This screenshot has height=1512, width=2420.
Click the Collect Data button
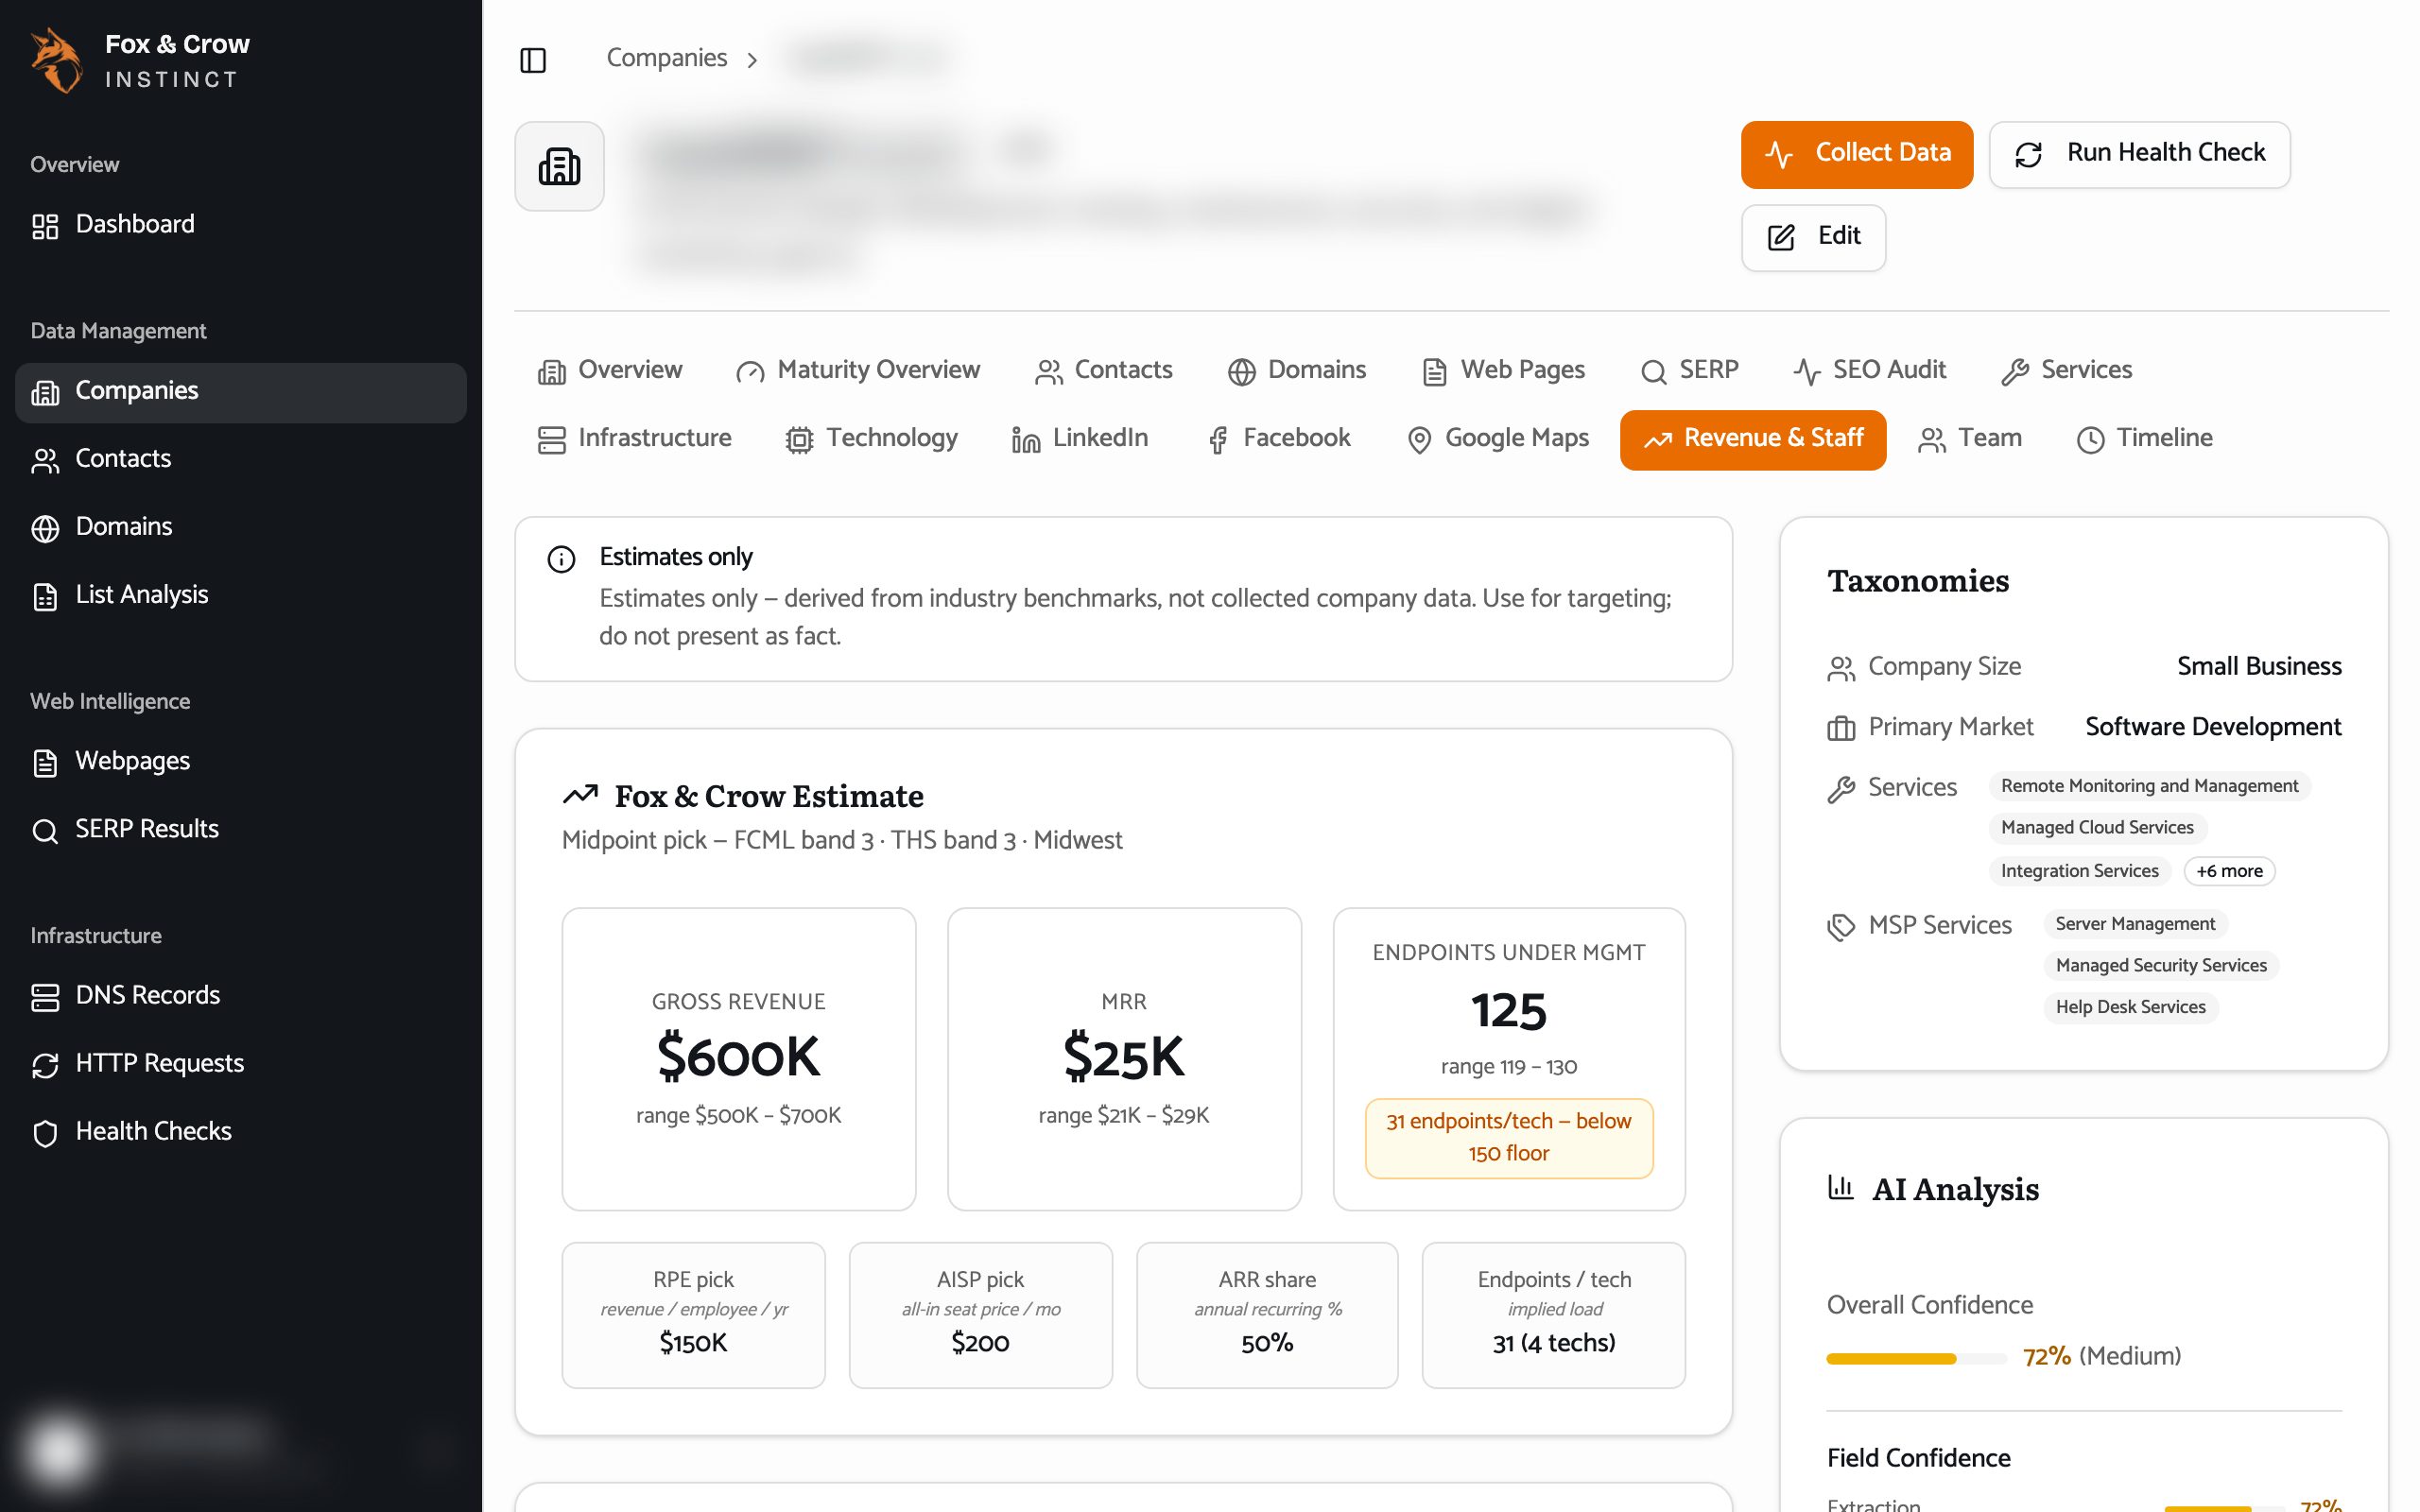click(1857, 154)
